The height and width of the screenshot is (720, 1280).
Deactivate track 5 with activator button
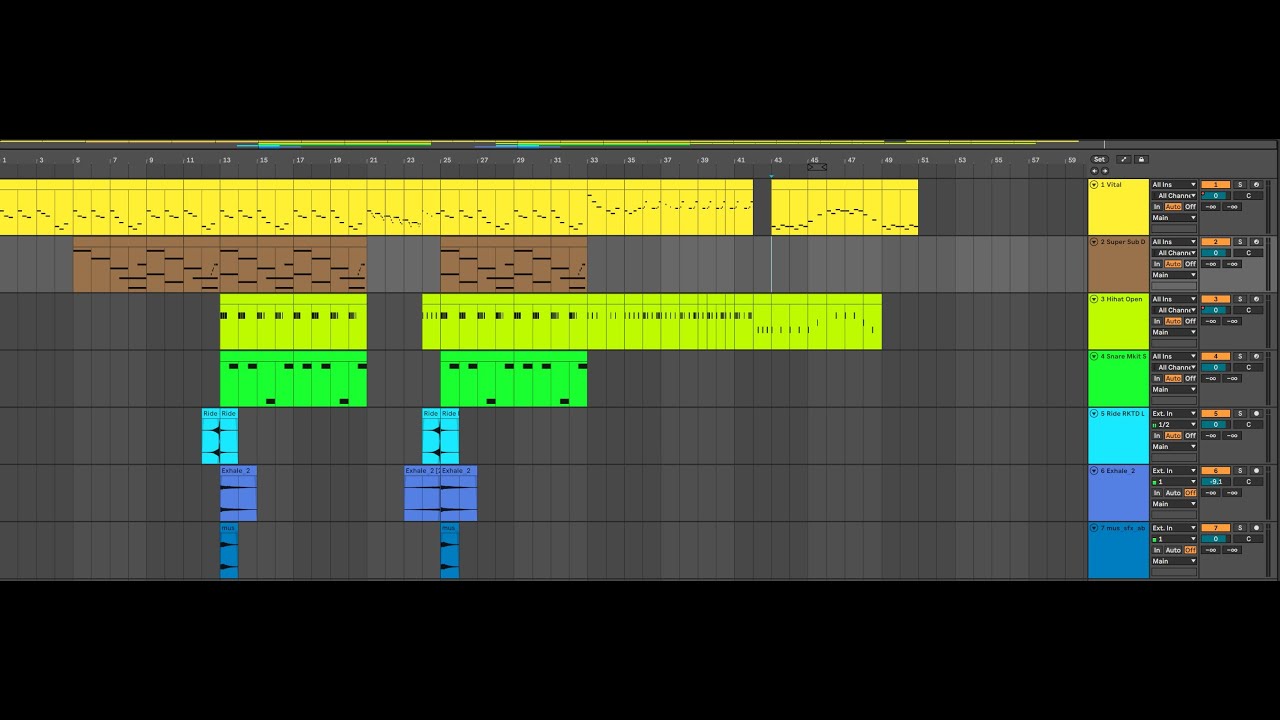pos(1216,413)
